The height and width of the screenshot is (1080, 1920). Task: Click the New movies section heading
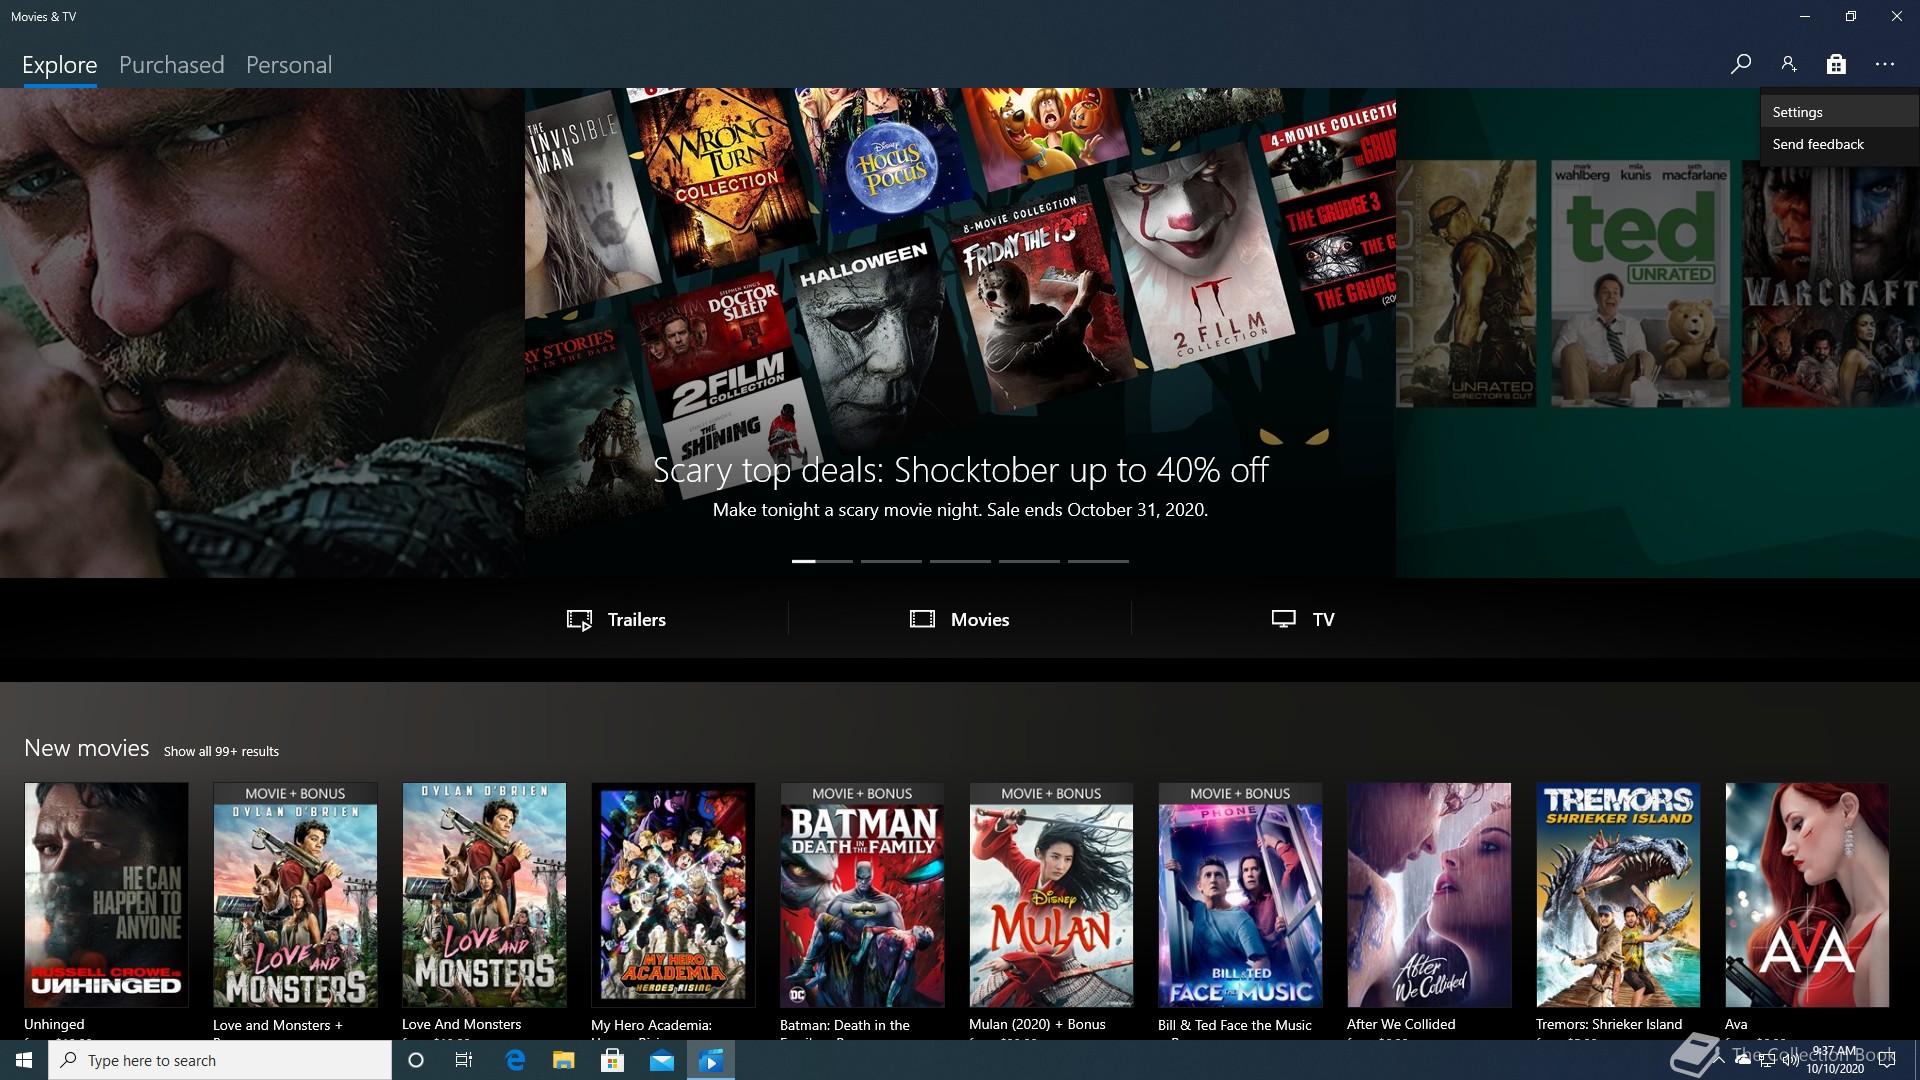(x=87, y=748)
